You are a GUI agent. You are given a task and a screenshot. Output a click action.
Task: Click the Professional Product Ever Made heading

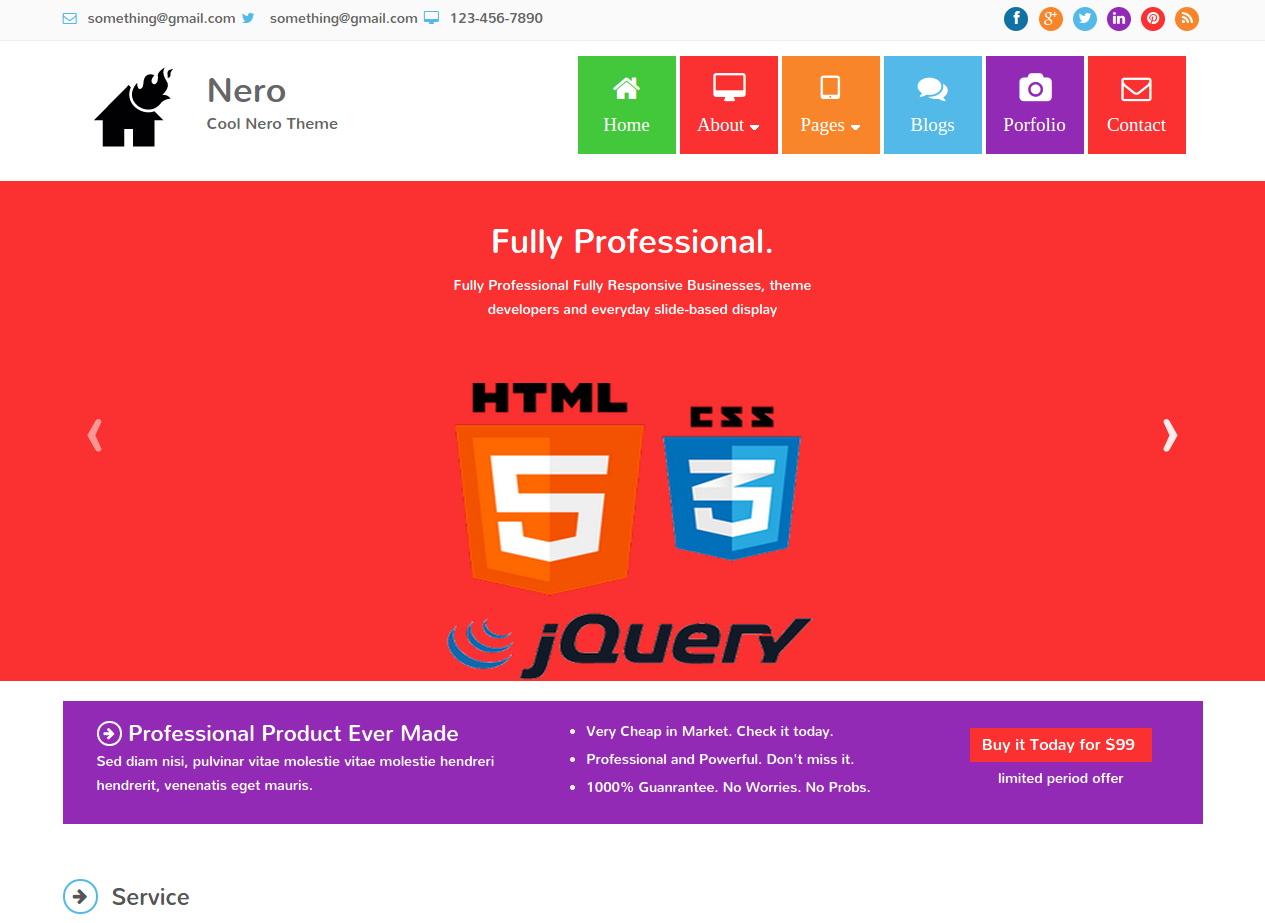(293, 733)
